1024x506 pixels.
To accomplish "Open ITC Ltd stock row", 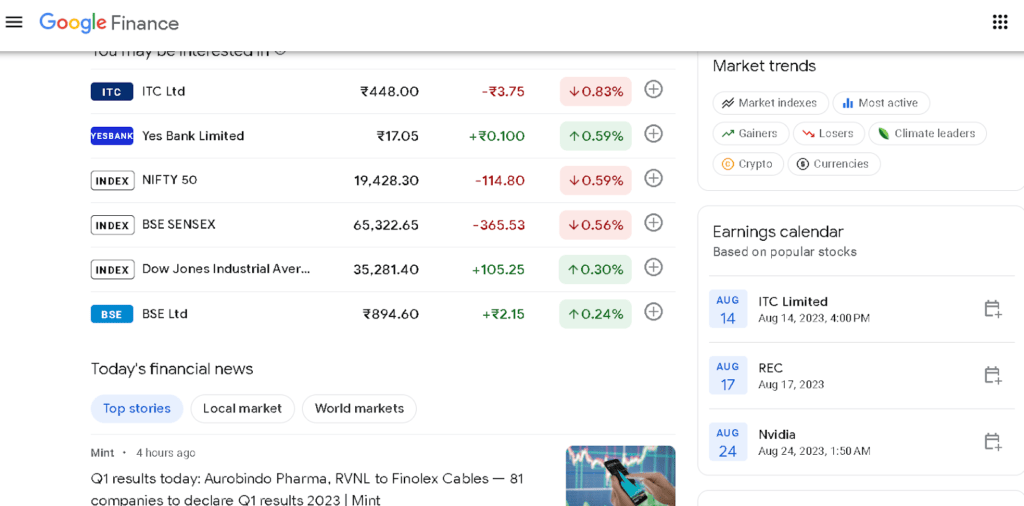I will (383, 91).
